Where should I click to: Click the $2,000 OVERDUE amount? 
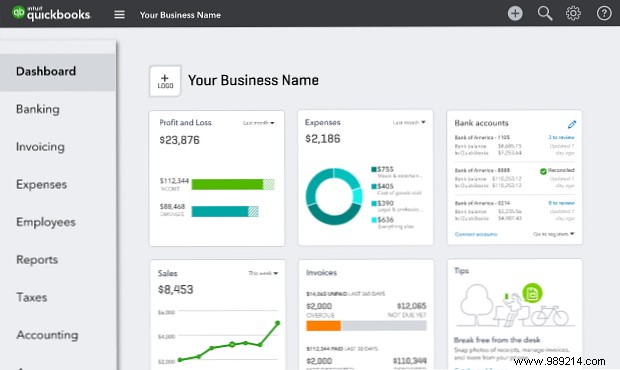[x=319, y=306]
